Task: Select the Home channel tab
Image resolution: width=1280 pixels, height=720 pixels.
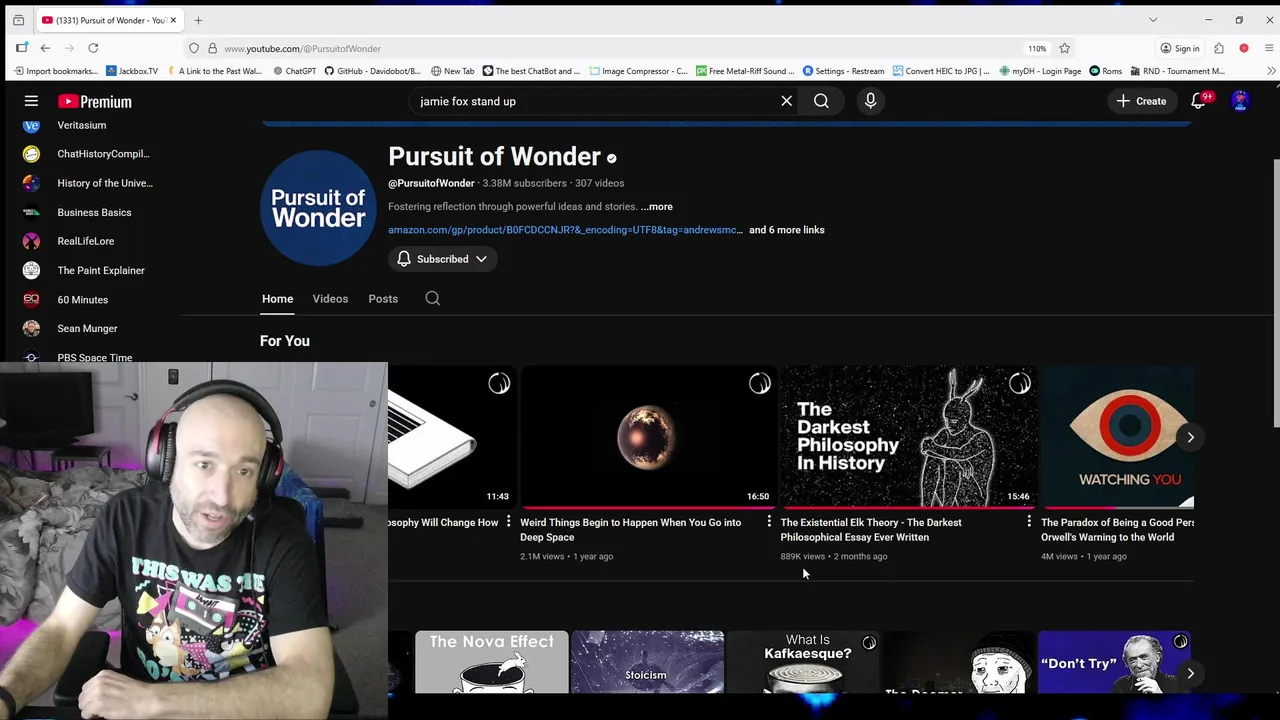Action: 277,298
